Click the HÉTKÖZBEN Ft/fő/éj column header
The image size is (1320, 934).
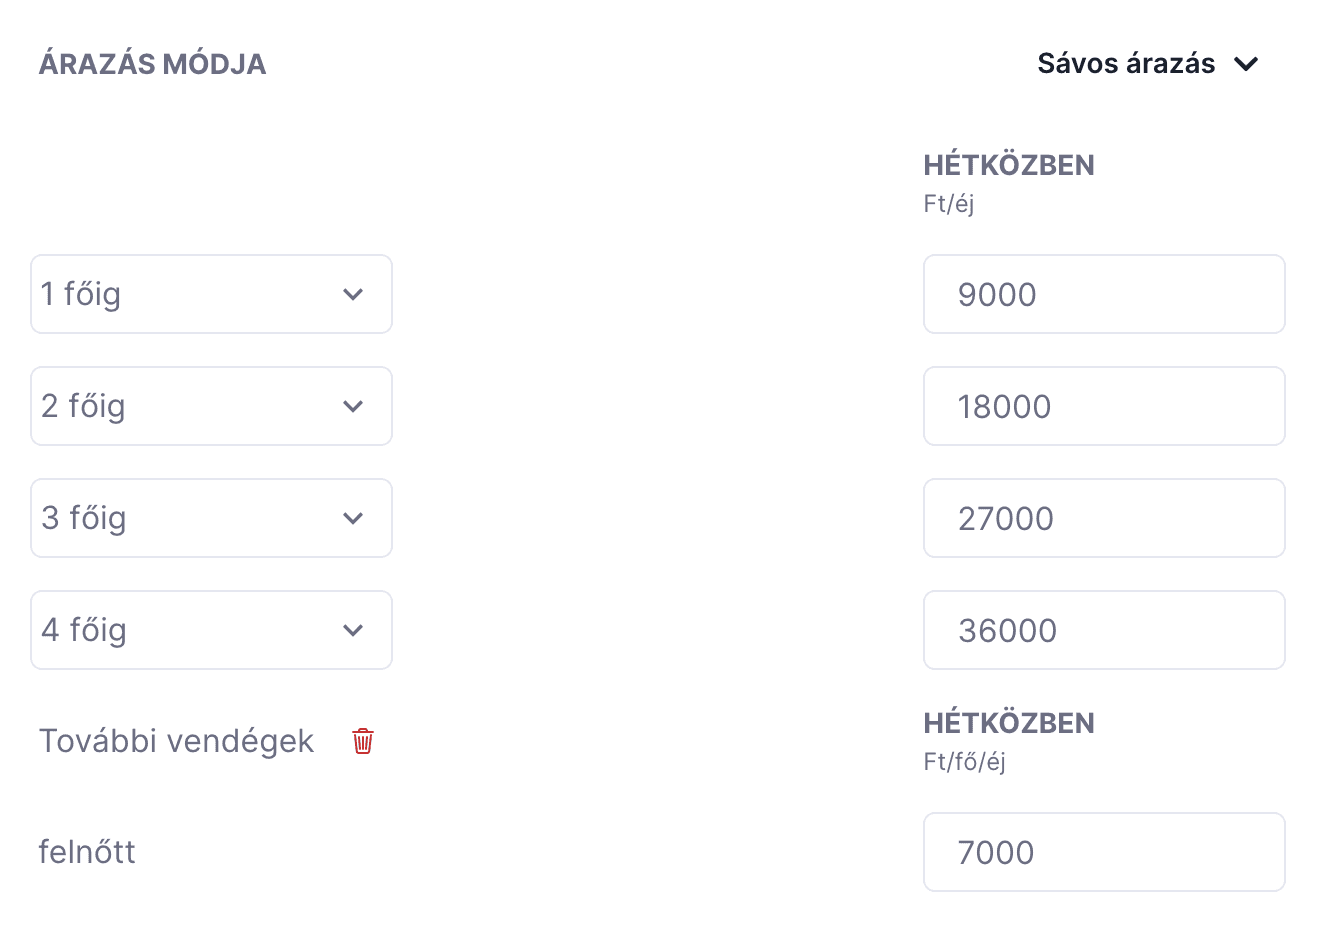point(1009,741)
